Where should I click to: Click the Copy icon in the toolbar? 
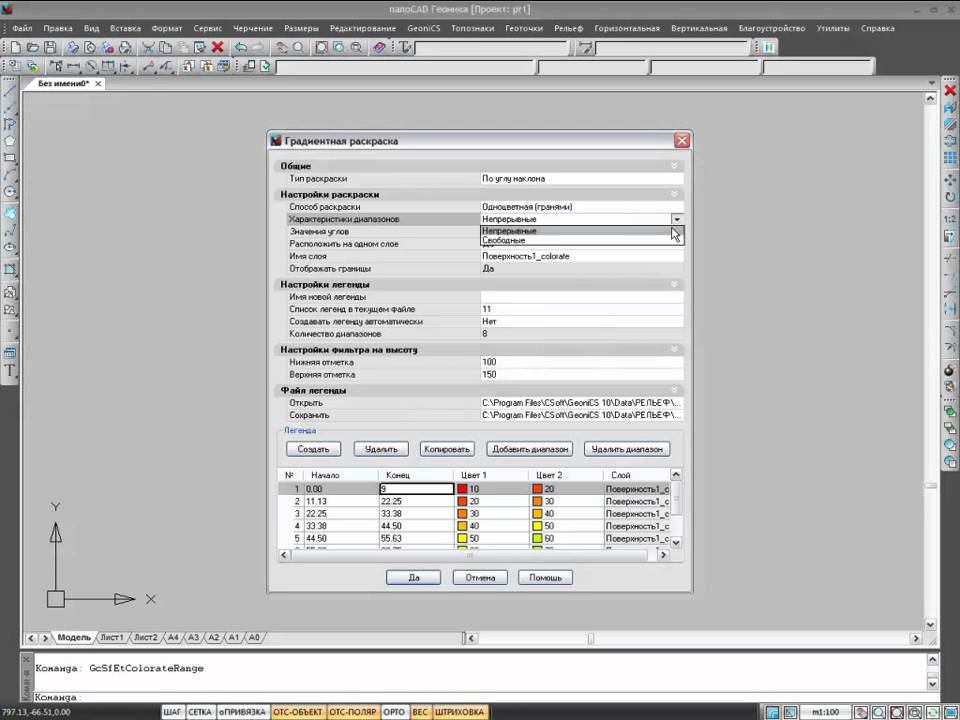point(165,47)
